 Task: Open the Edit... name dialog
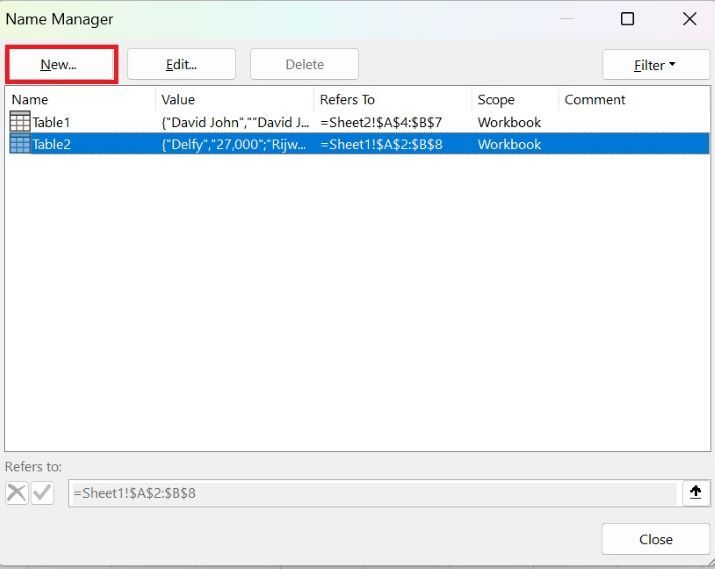181,64
